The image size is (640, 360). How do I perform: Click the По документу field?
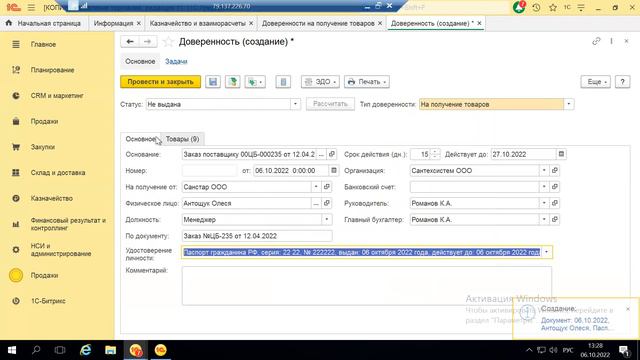tap(257, 236)
